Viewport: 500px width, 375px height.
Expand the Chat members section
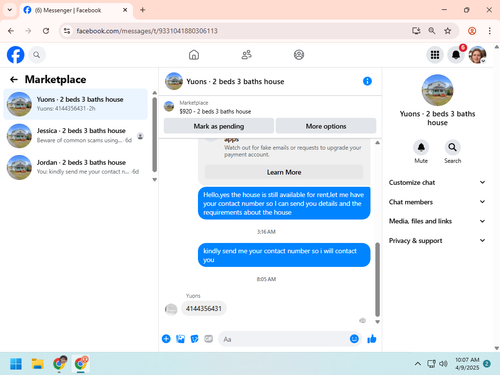(x=437, y=202)
